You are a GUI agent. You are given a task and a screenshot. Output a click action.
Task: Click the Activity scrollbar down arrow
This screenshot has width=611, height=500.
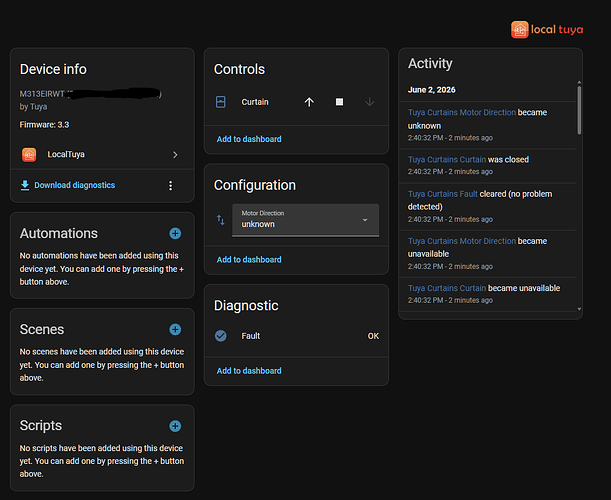[579, 309]
